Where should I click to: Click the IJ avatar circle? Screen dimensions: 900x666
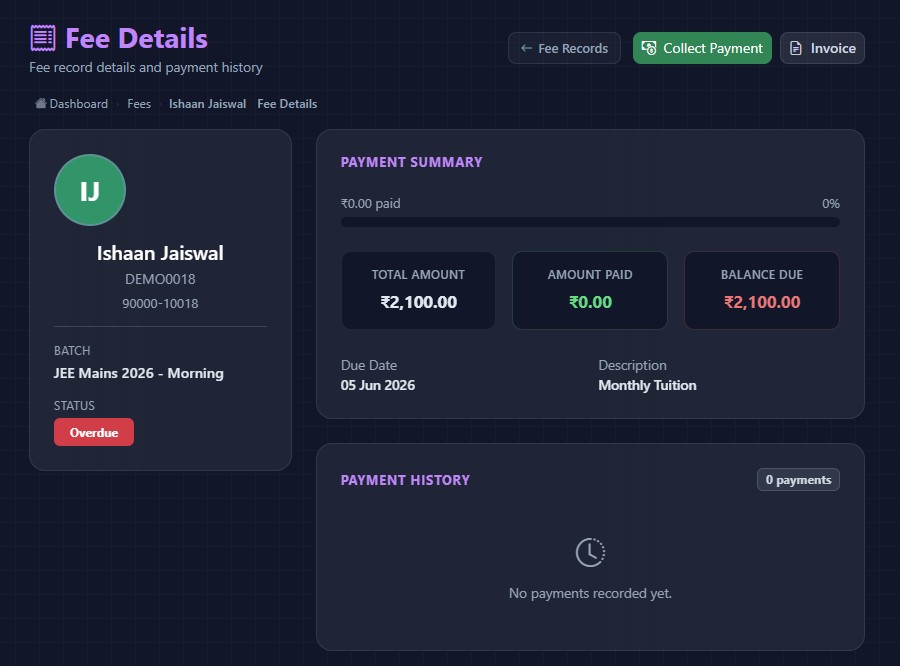90,190
